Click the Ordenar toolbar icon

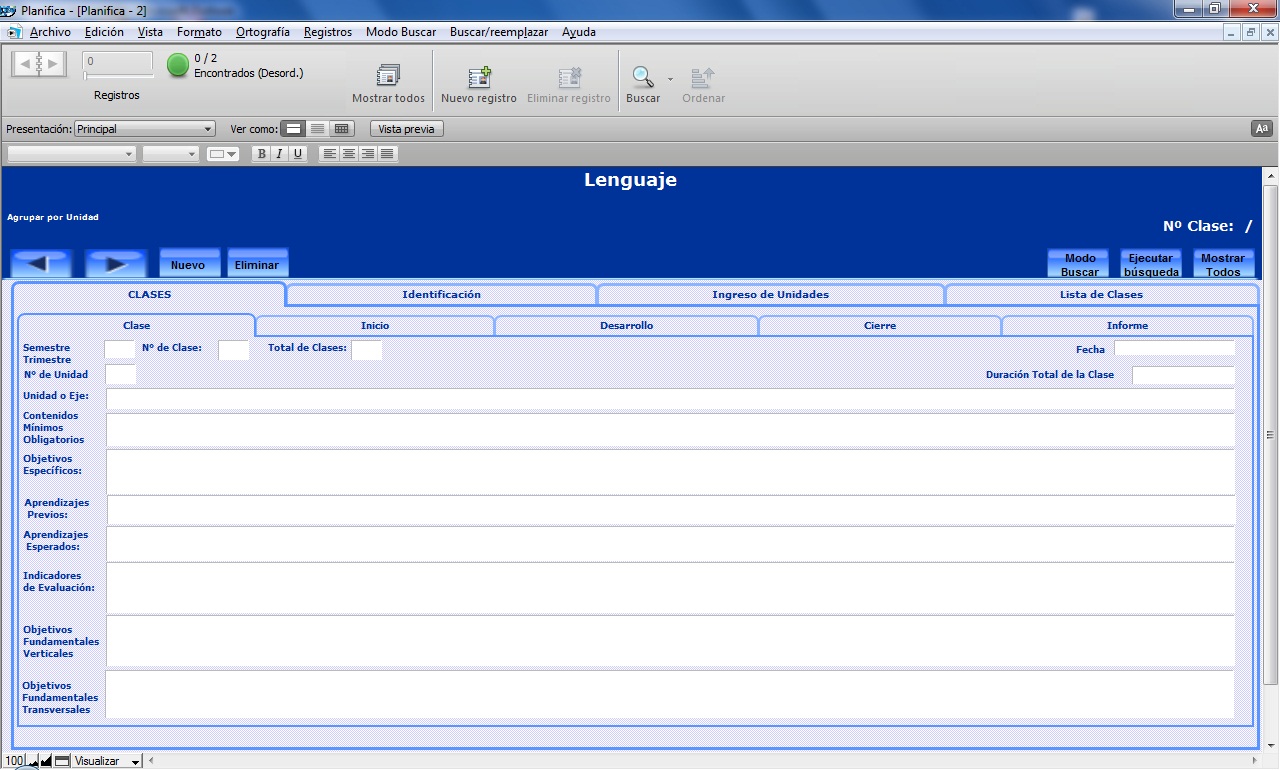(x=703, y=76)
